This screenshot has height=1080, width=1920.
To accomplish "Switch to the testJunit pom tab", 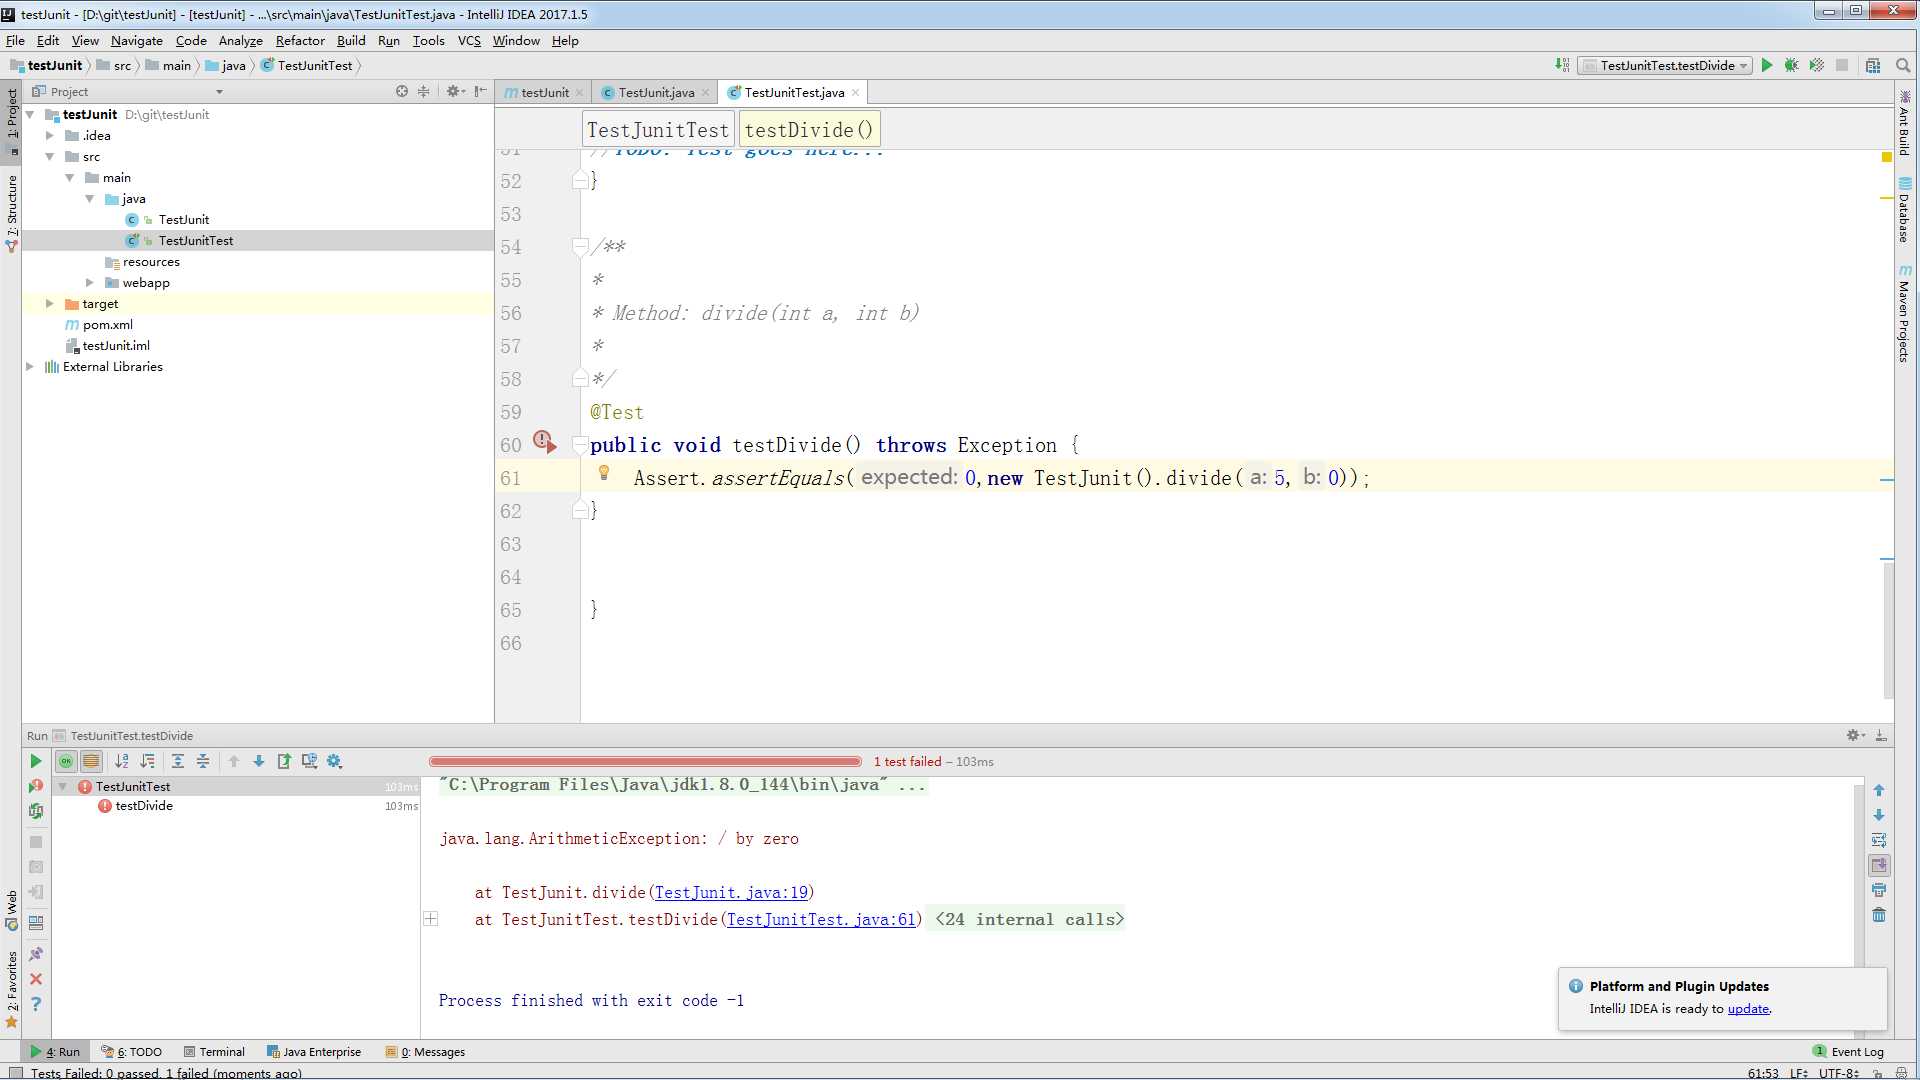I will pyautogui.click(x=545, y=93).
